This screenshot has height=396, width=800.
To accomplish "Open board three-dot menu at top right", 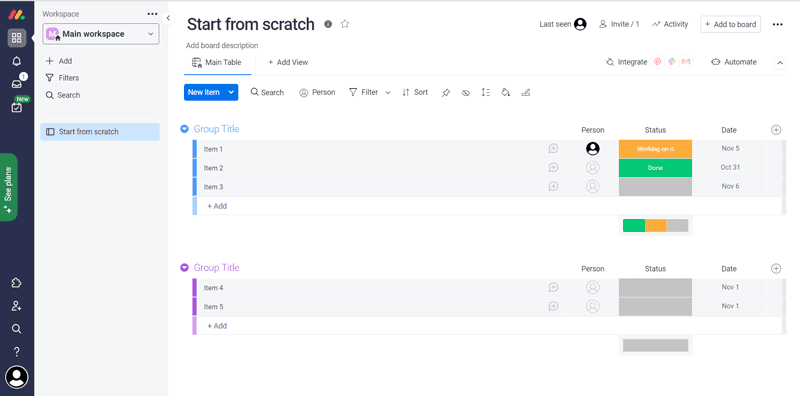I will point(778,24).
